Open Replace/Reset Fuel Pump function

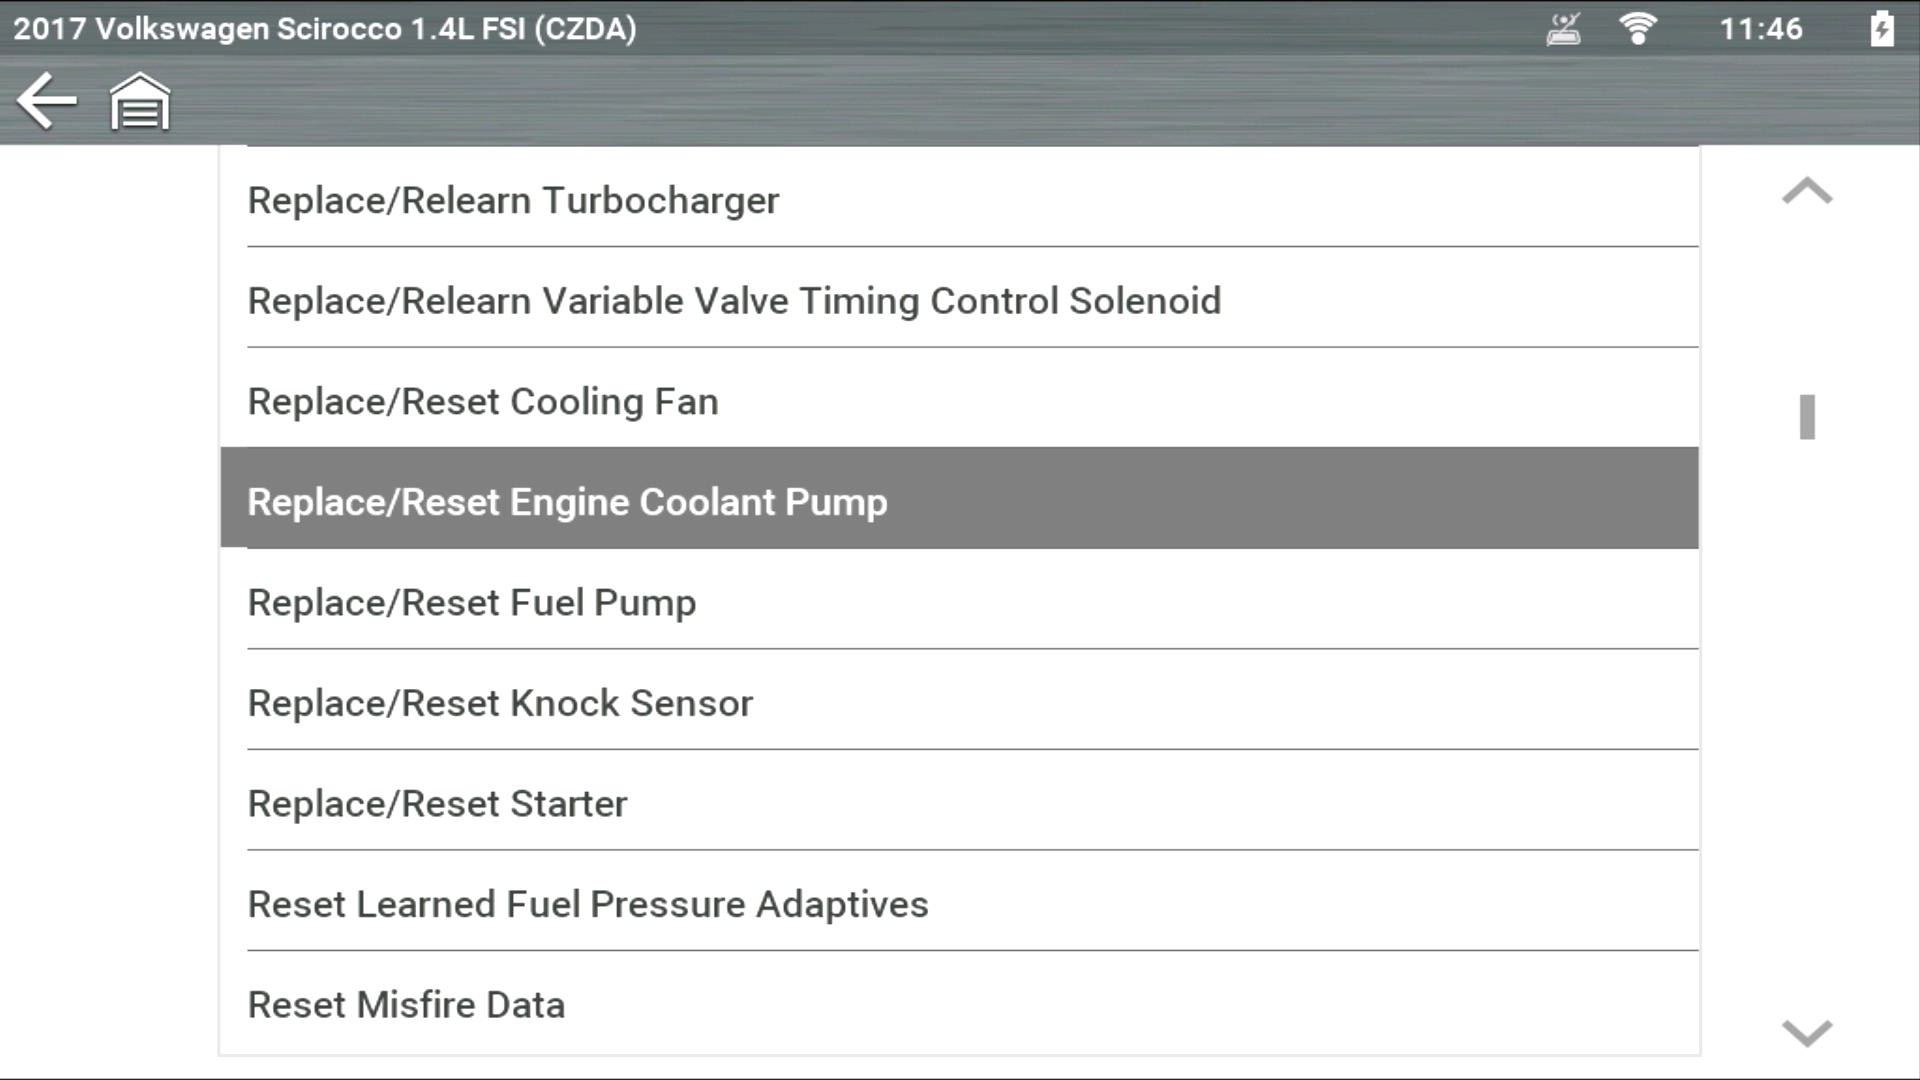[472, 603]
